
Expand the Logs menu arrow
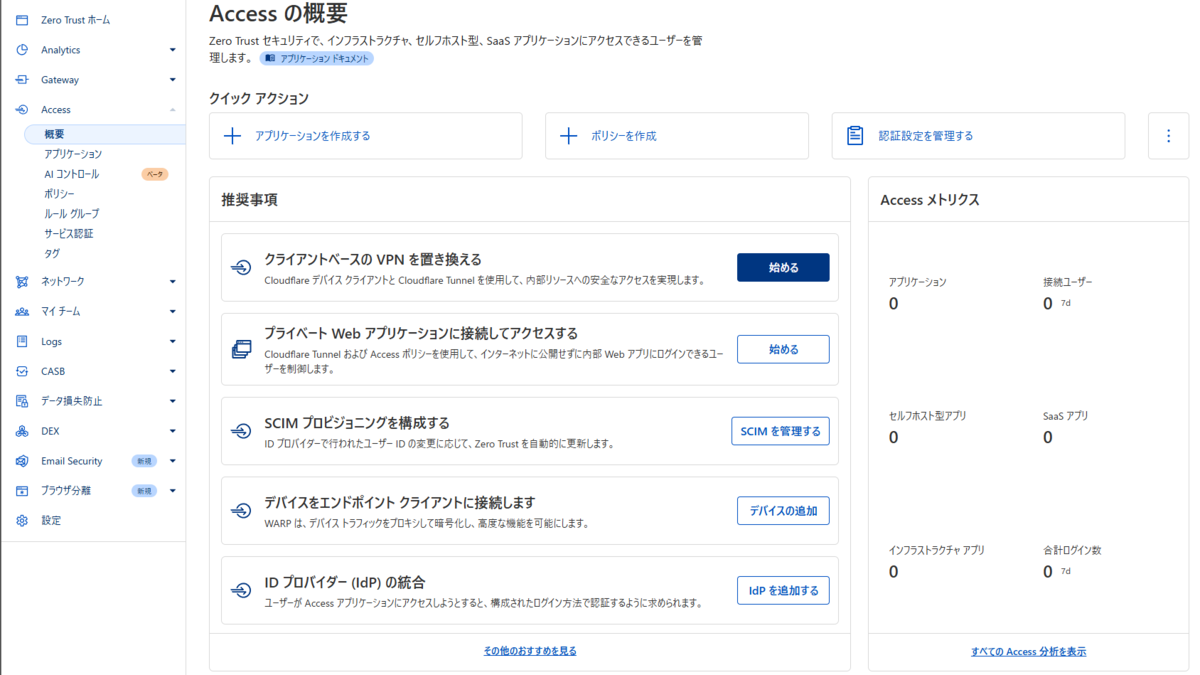click(x=173, y=342)
